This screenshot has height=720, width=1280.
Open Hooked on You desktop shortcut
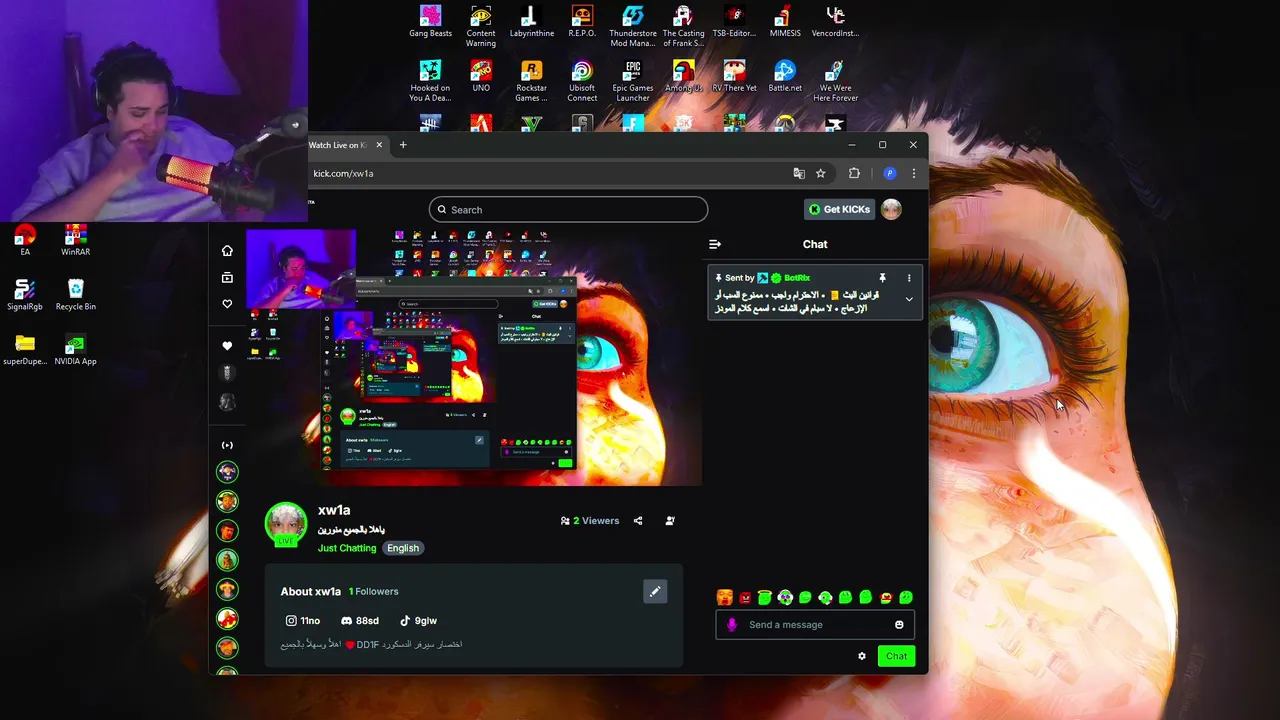[430, 81]
